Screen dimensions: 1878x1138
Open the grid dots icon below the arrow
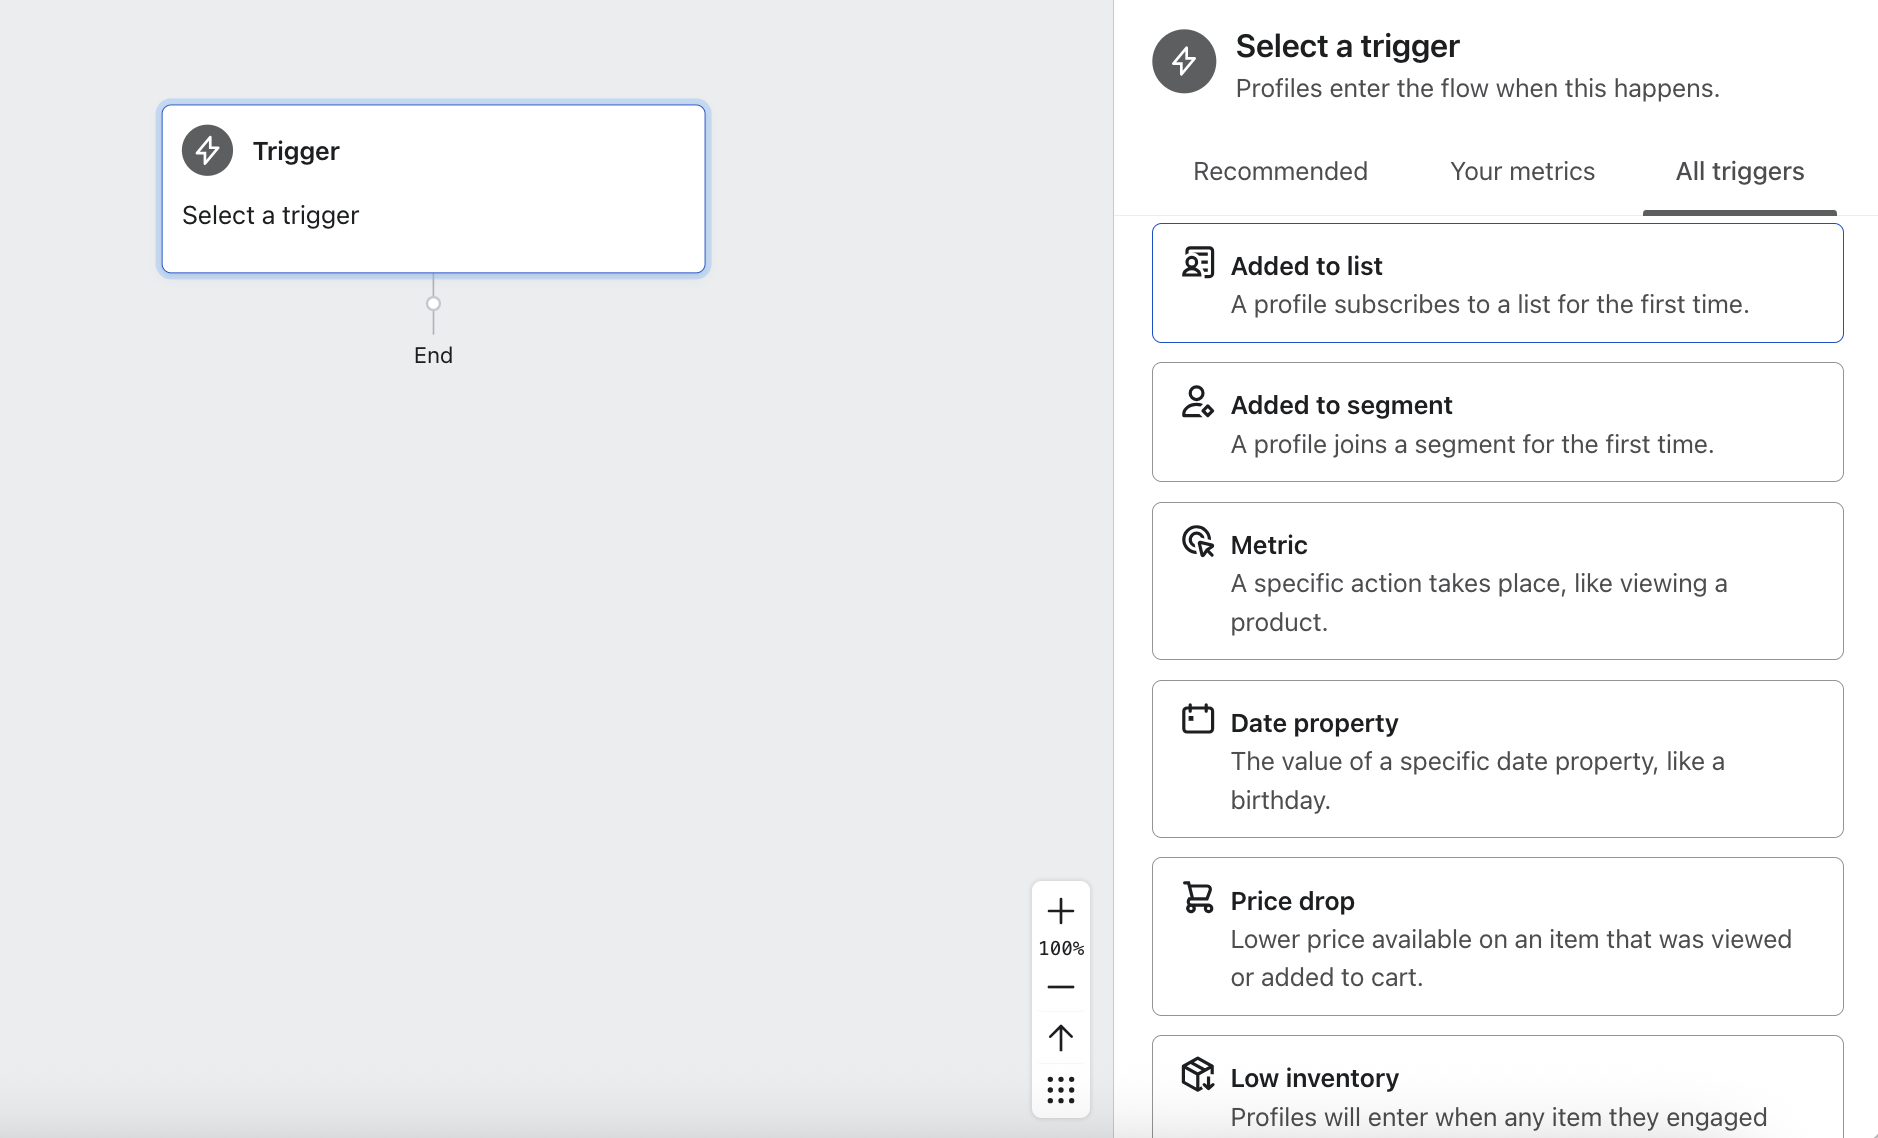click(1060, 1090)
